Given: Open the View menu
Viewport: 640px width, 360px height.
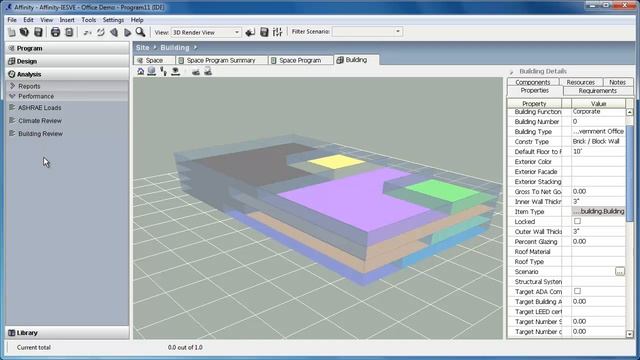Looking at the screenshot, I should pos(47,20).
